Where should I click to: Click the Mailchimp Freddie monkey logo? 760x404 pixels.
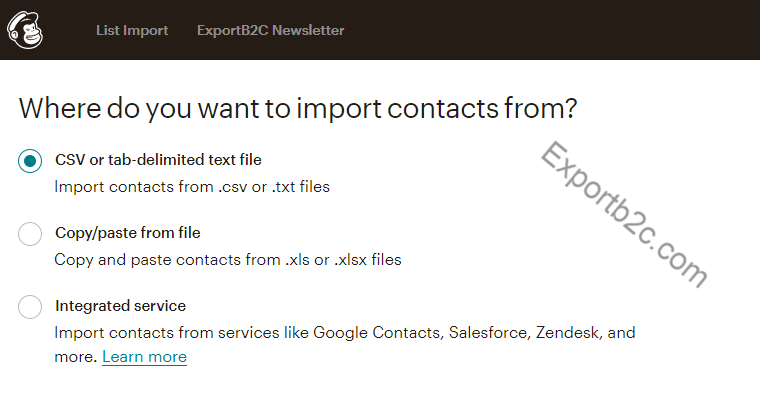tap(25, 30)
